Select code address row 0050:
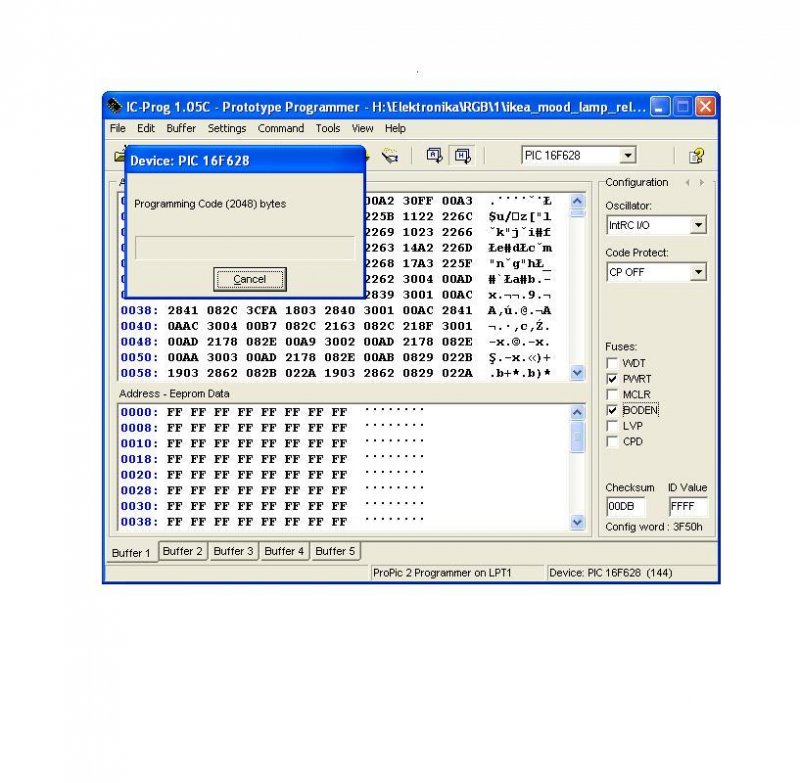This screenshot has width=800, height=783. click(139, 357)
